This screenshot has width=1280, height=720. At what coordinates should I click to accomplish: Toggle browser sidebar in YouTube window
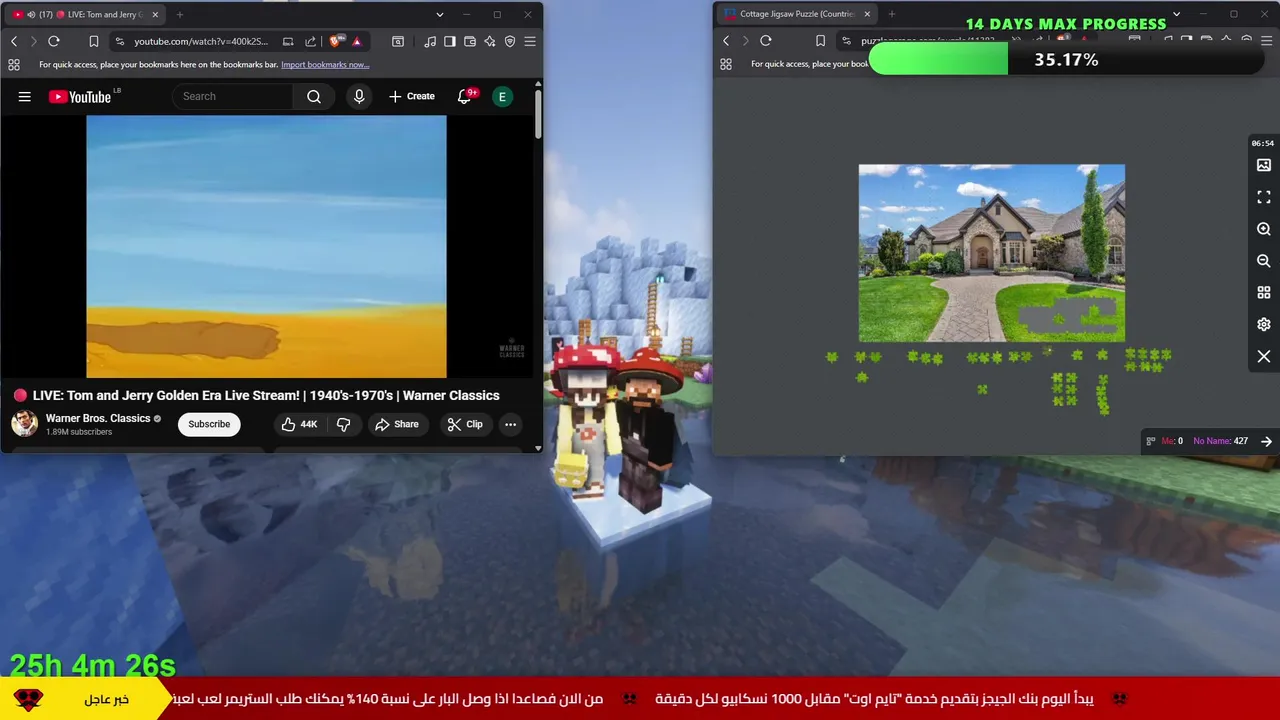(x=450, y=41)
